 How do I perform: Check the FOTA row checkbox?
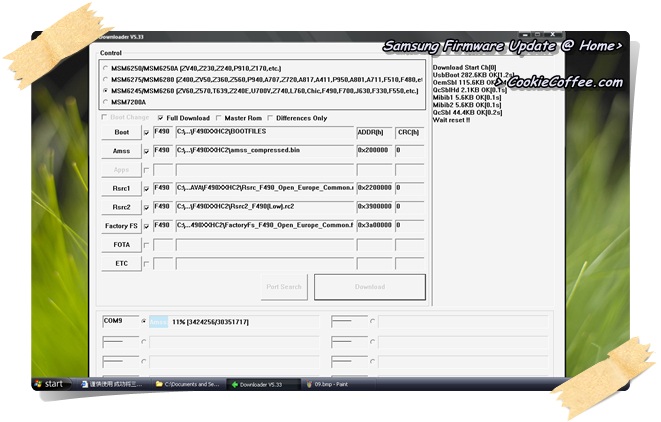(146, 245)
